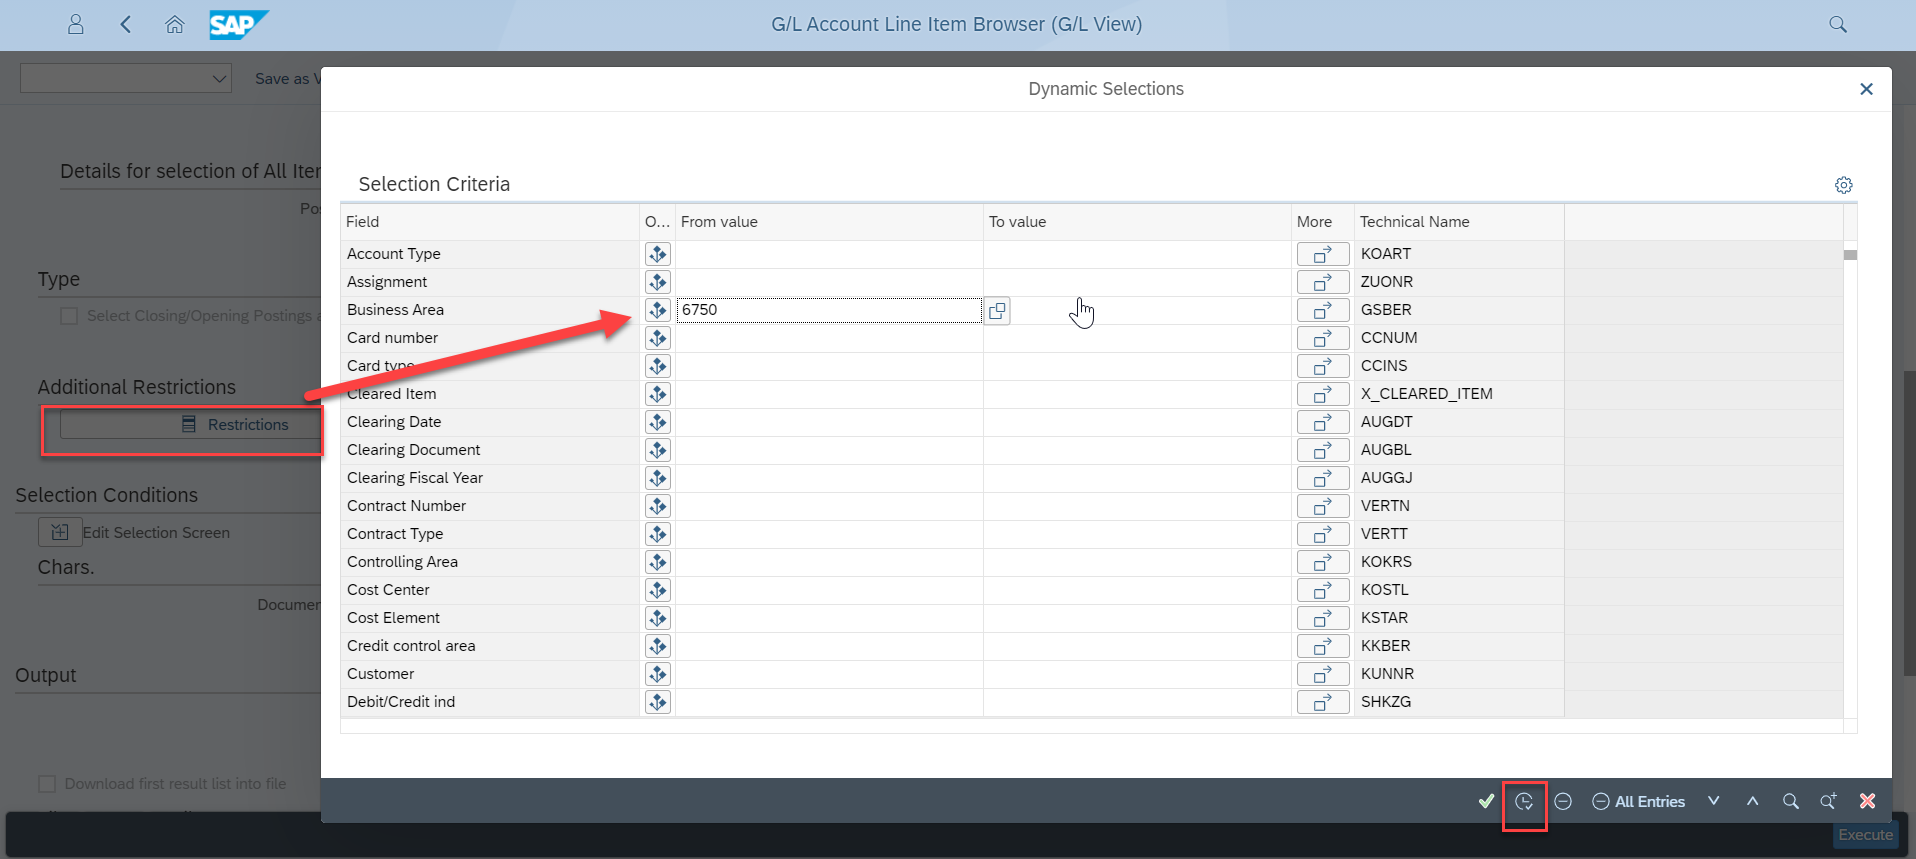The image size is (1916, 859).
Task: Open table settings gear icon
Action: point(1843,185)
